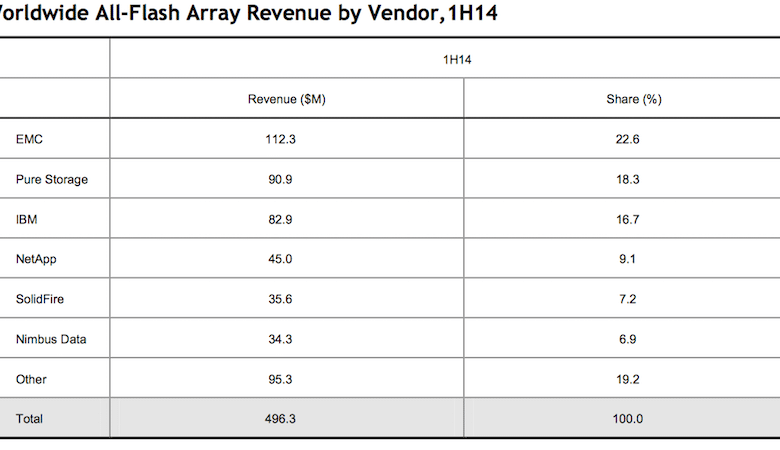
Task: Click Other share value 19.2
Action: click(627, 379)
